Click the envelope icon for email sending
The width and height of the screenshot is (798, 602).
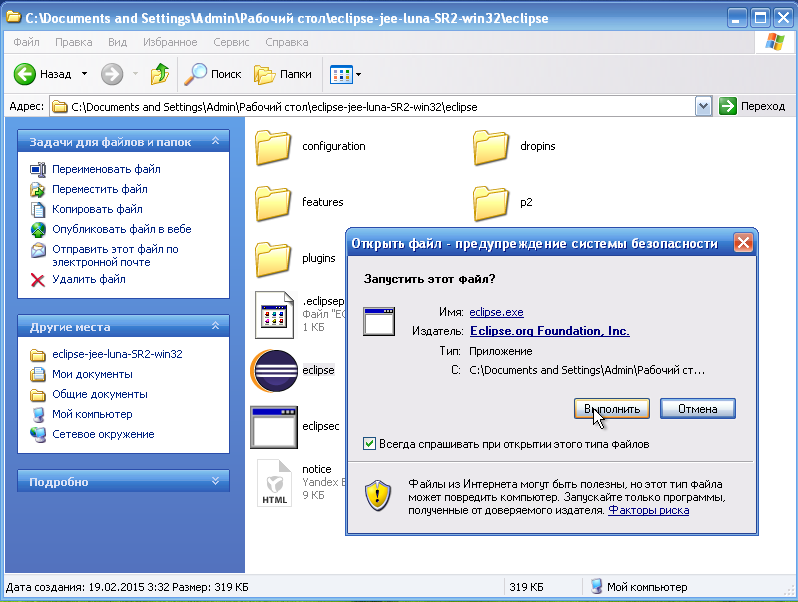38,250
